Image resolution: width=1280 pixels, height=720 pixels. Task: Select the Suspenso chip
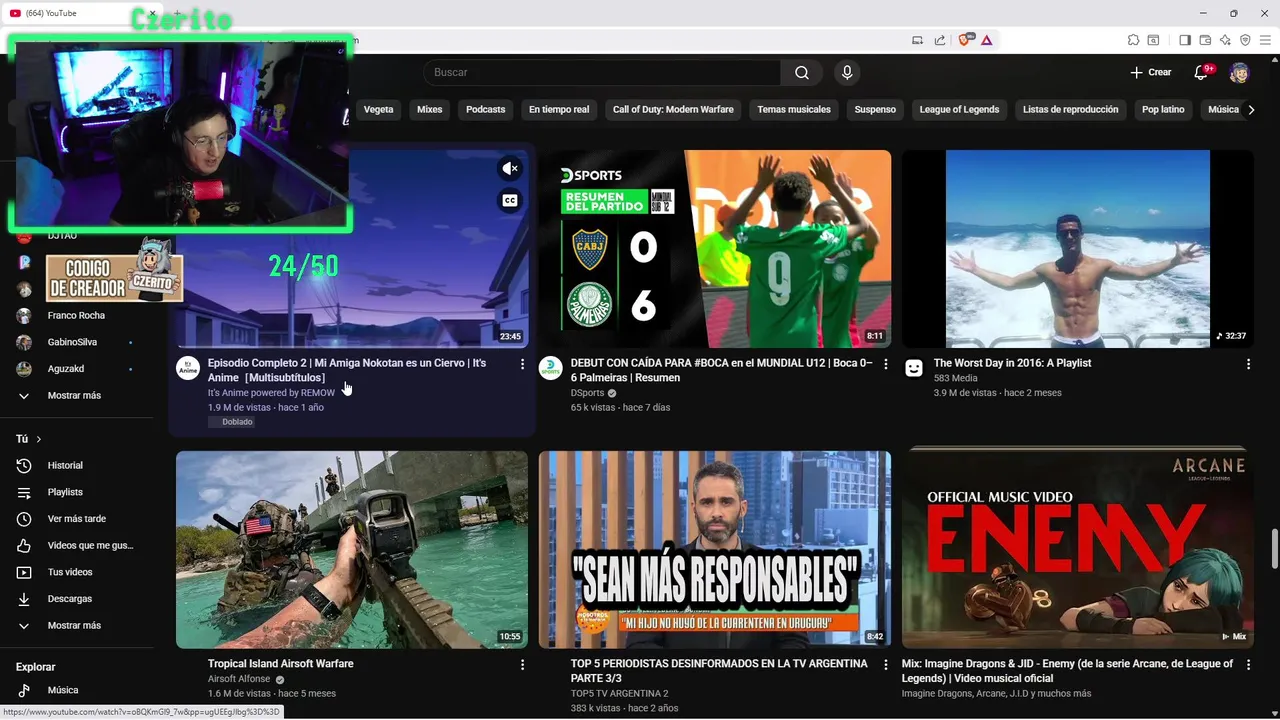(875, 110)
